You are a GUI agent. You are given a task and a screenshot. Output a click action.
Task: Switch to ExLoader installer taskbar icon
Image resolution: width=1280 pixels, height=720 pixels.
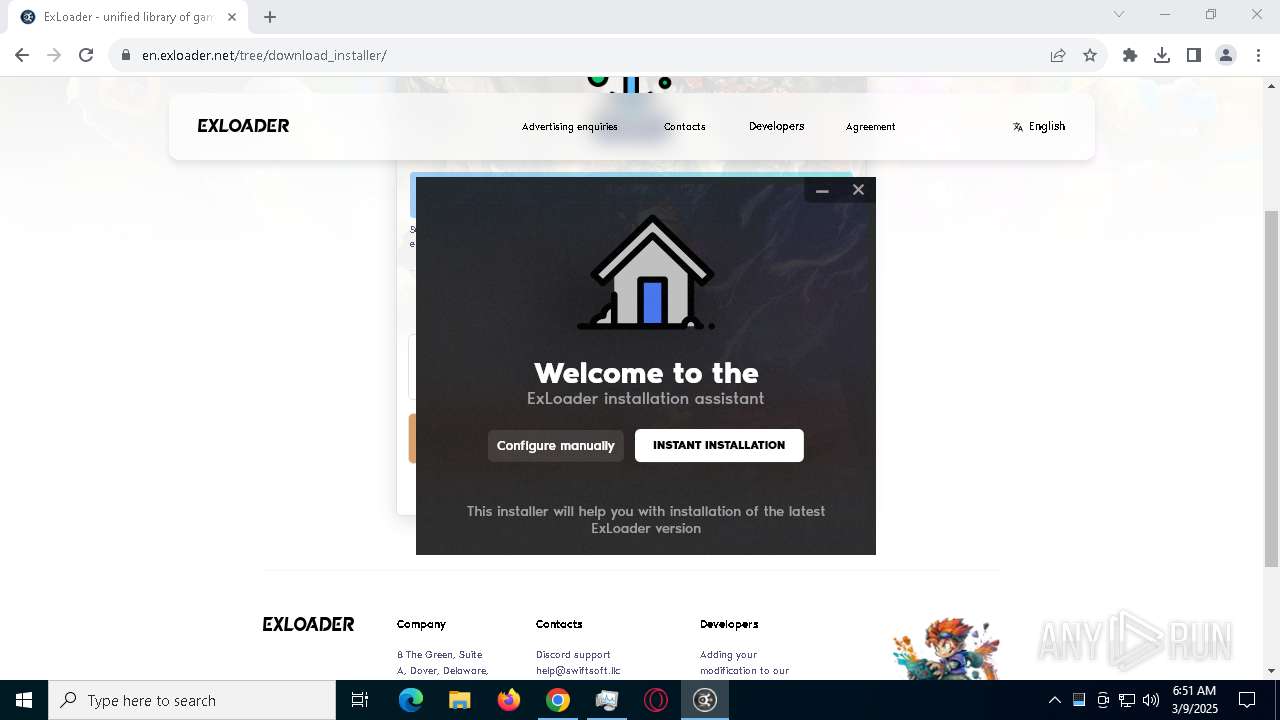(x=705, y=700)
